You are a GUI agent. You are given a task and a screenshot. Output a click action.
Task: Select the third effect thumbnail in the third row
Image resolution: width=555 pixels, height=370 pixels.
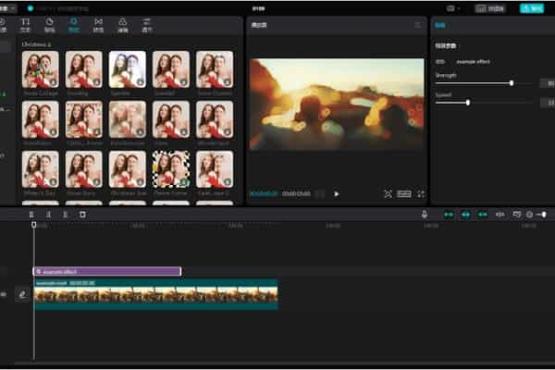(x=127, y=169)
